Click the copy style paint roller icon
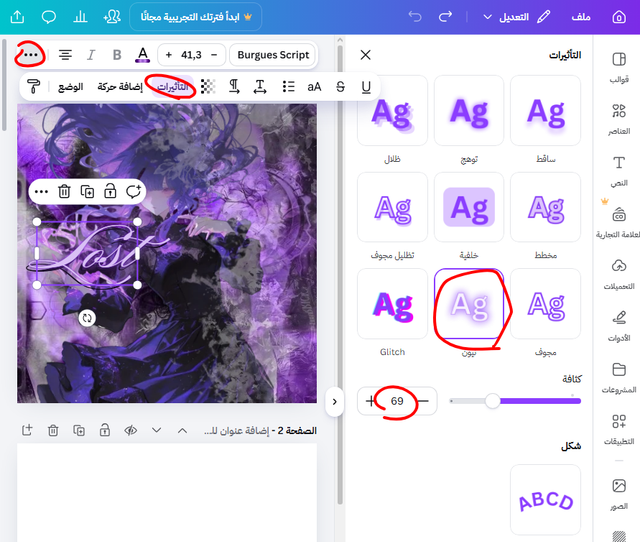The width and height of the screenshot is (640, 542). coord(33,87)
